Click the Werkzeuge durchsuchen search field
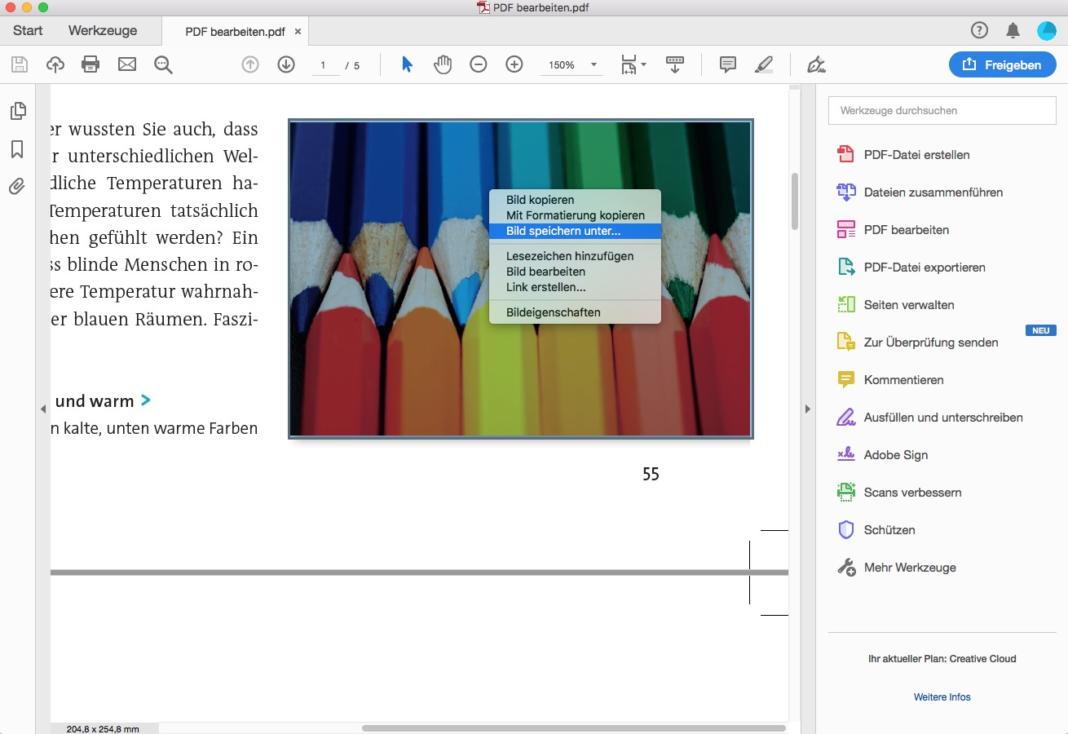Screen dimensions: 1068x734 [x=942, y=110]
